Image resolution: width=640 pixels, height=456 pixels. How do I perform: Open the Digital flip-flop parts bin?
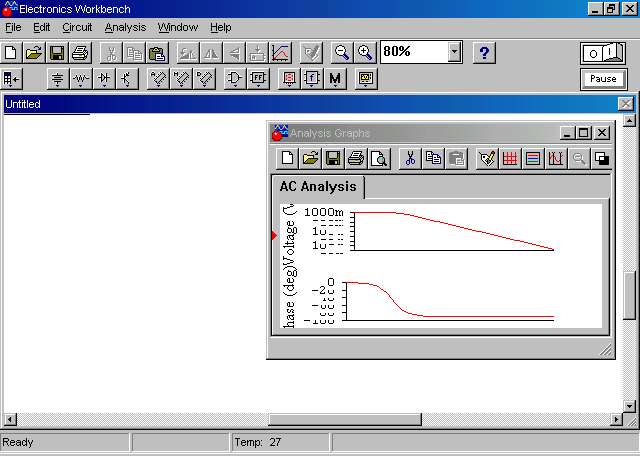coord(258,78)
